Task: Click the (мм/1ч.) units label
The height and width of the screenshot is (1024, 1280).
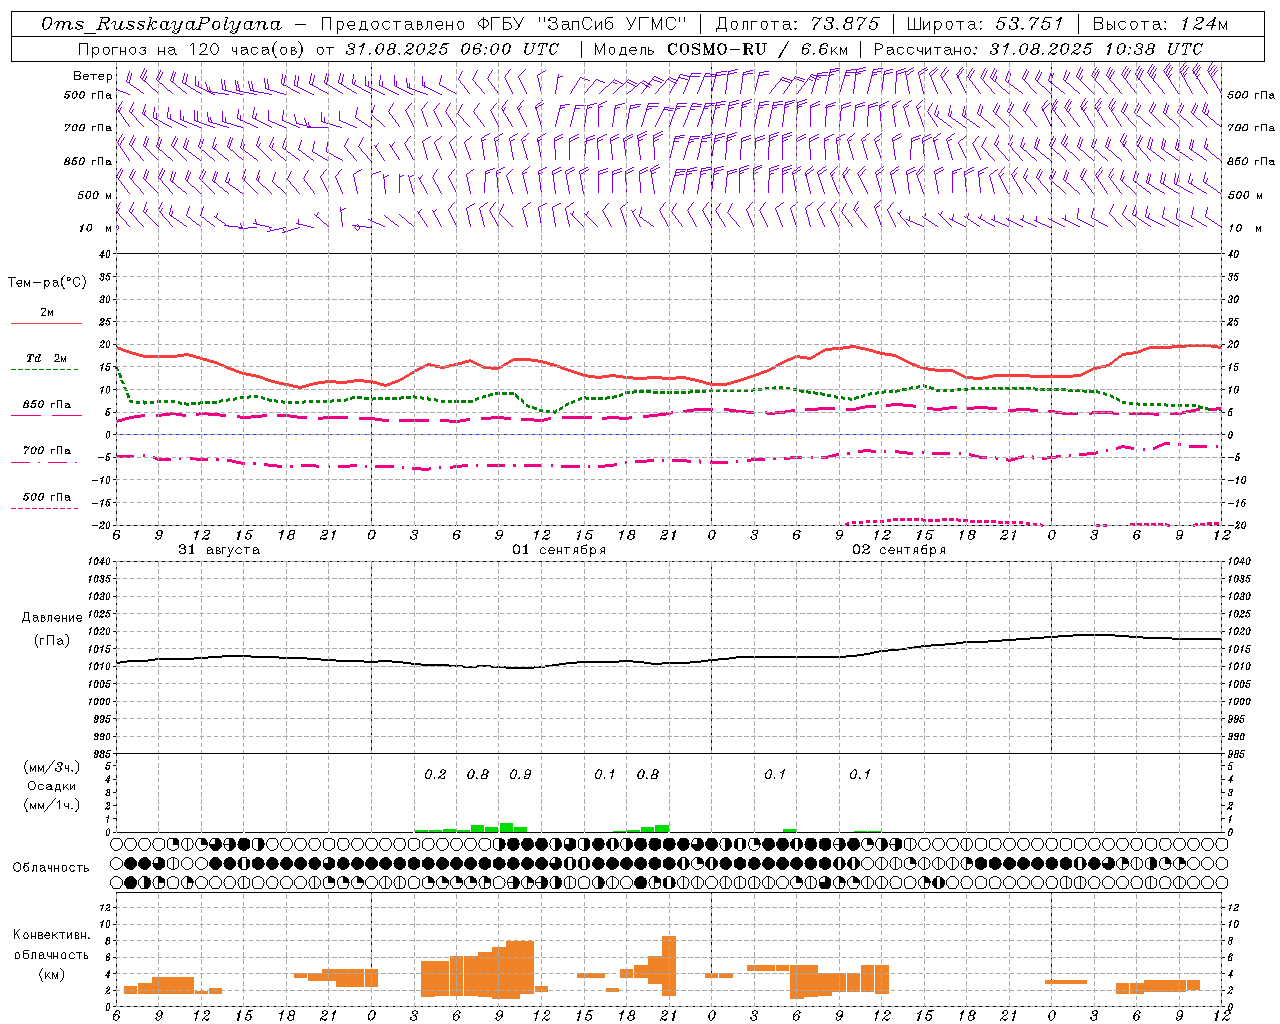Action: click(x=50, y=805)
